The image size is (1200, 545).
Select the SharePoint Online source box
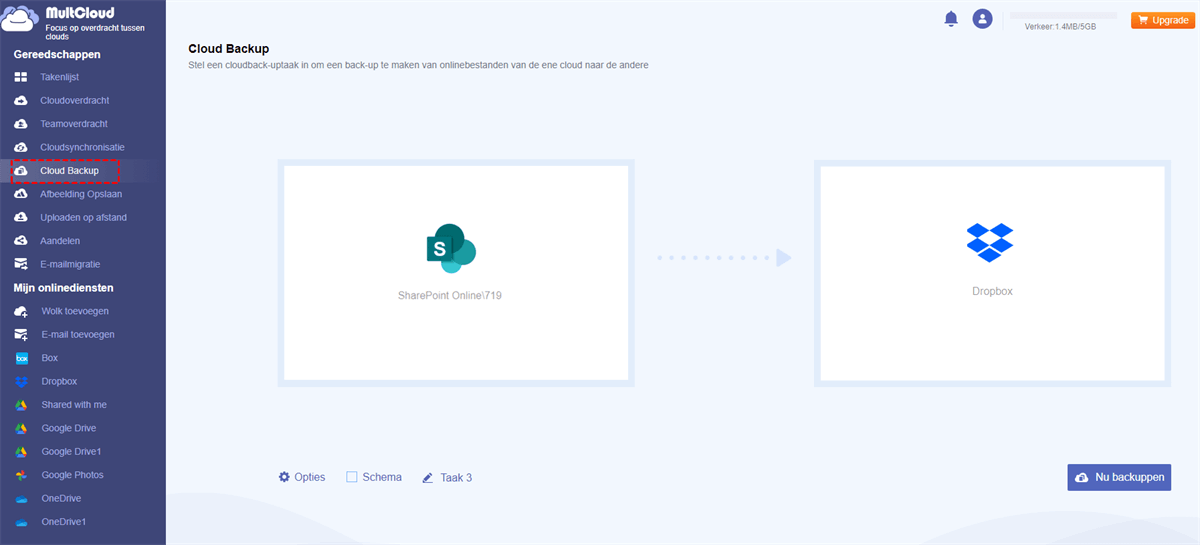point(456,273)
